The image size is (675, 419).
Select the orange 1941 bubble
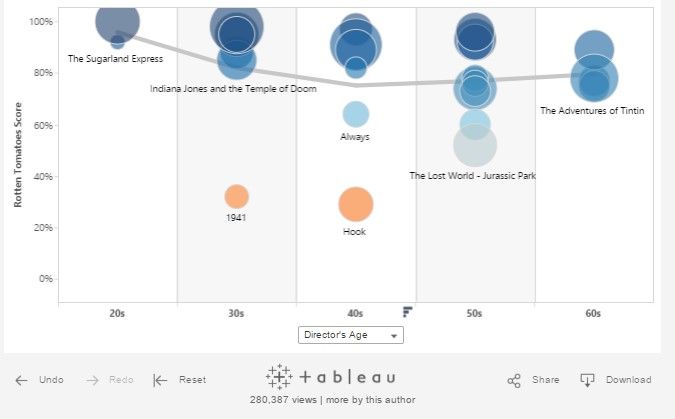[236, 196]
